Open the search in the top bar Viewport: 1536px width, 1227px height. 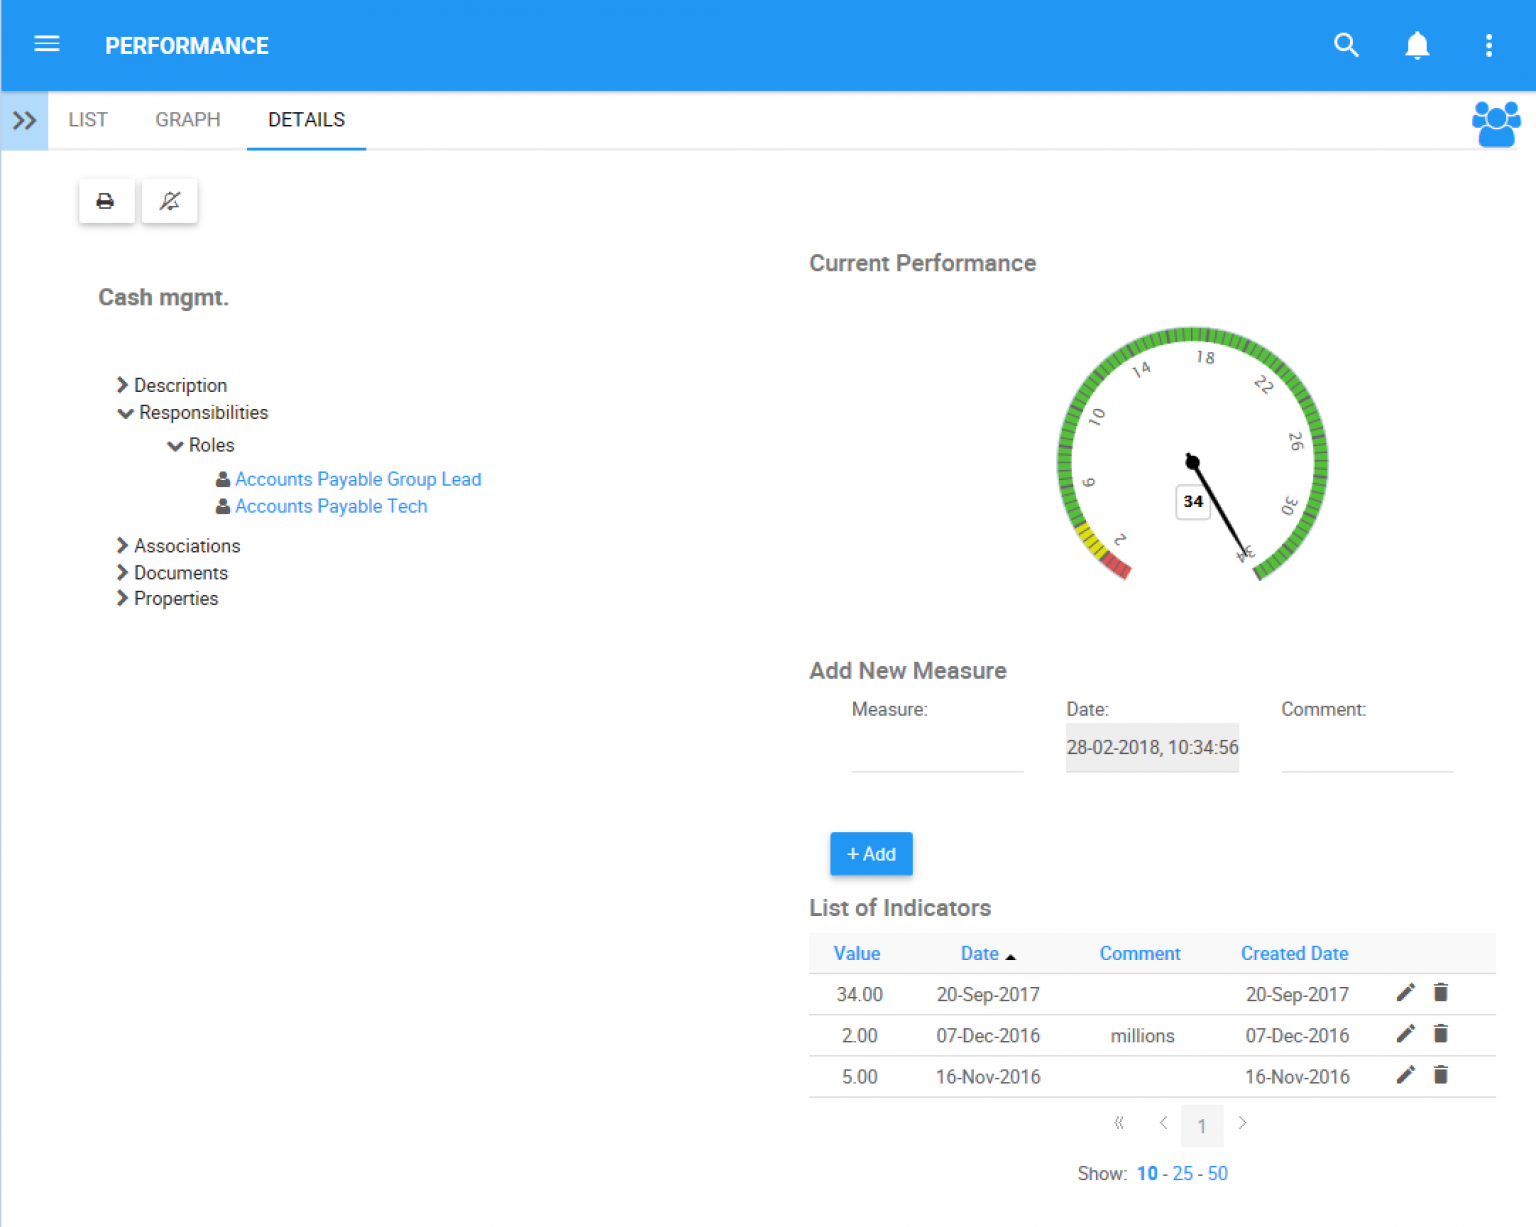(x=1346, y=45)
